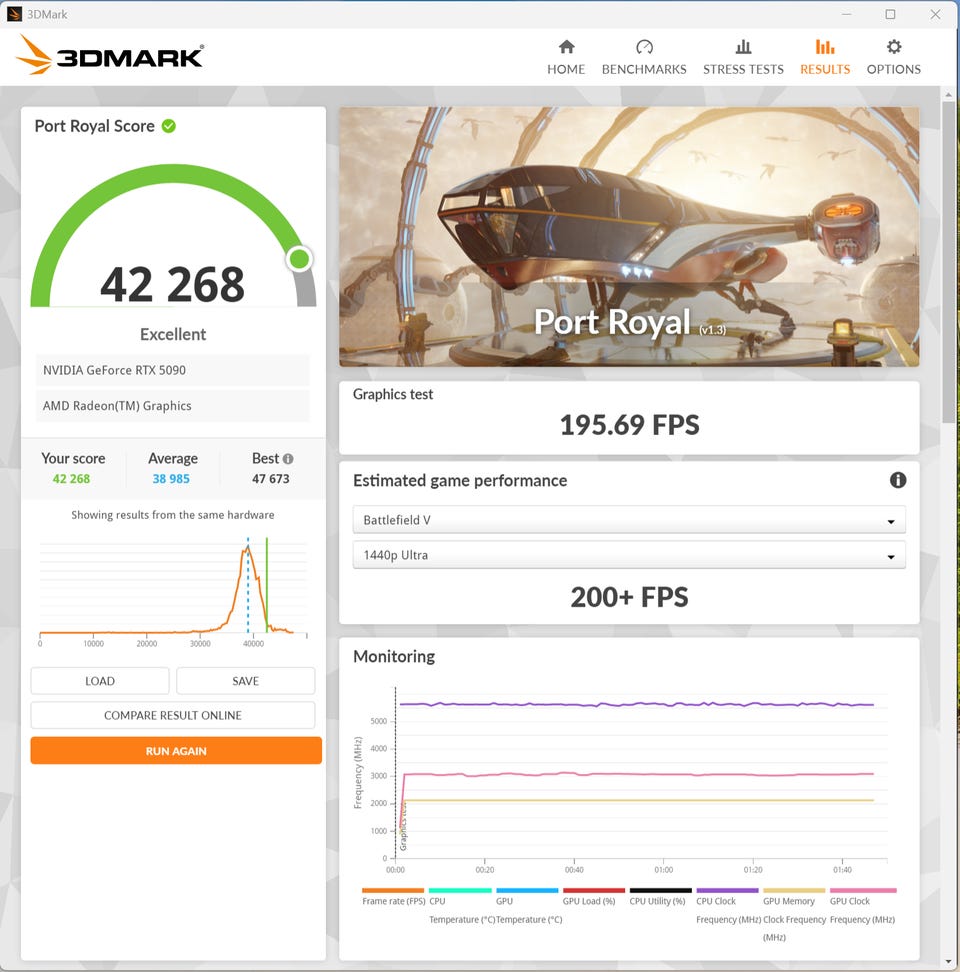The width and height of the screenshot is (960, 972).
Task: Toggle GPU Clock Frequency legend swatch
Action: click(x=863, y=890)
